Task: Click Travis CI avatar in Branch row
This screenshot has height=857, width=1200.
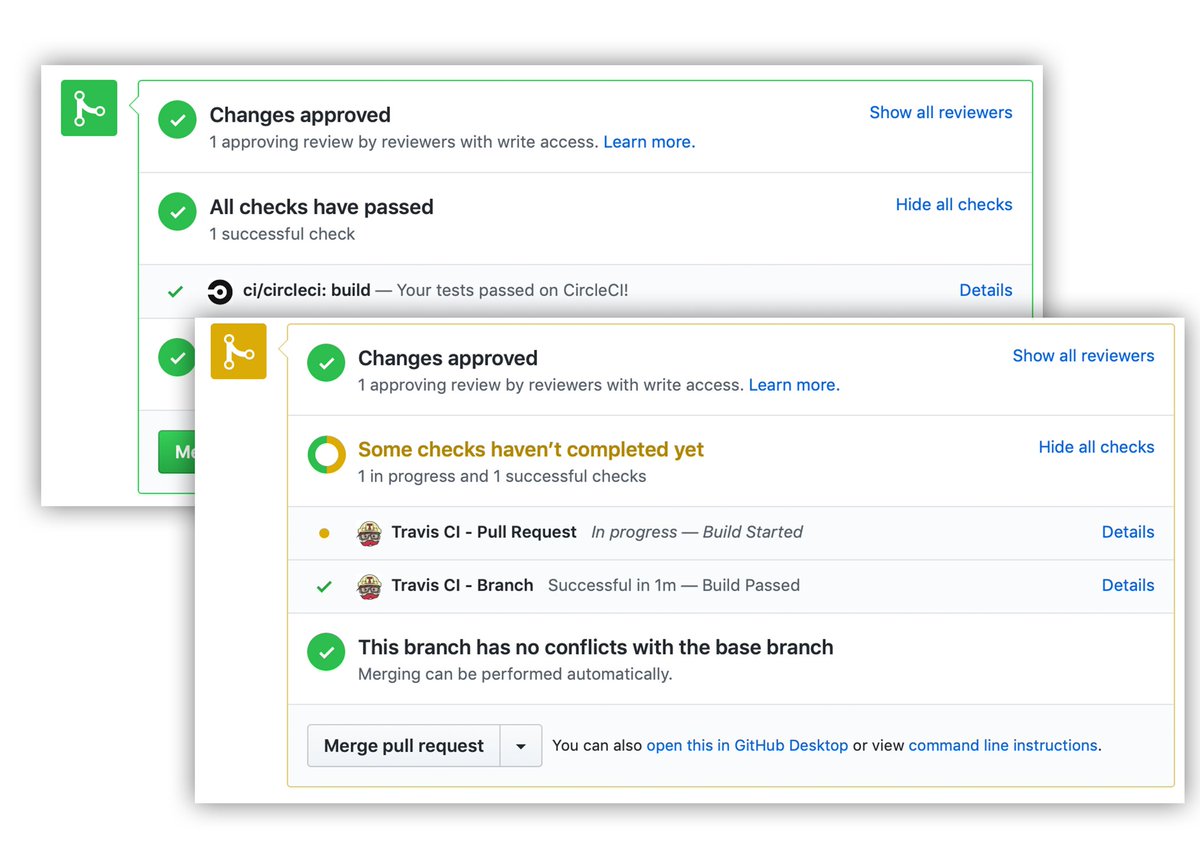Action: pyautogui.click(x=369, y=586)
